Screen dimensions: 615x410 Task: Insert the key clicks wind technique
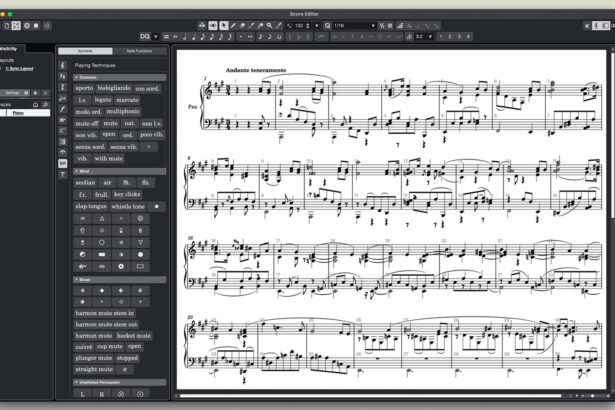click(x=127, y=195)
